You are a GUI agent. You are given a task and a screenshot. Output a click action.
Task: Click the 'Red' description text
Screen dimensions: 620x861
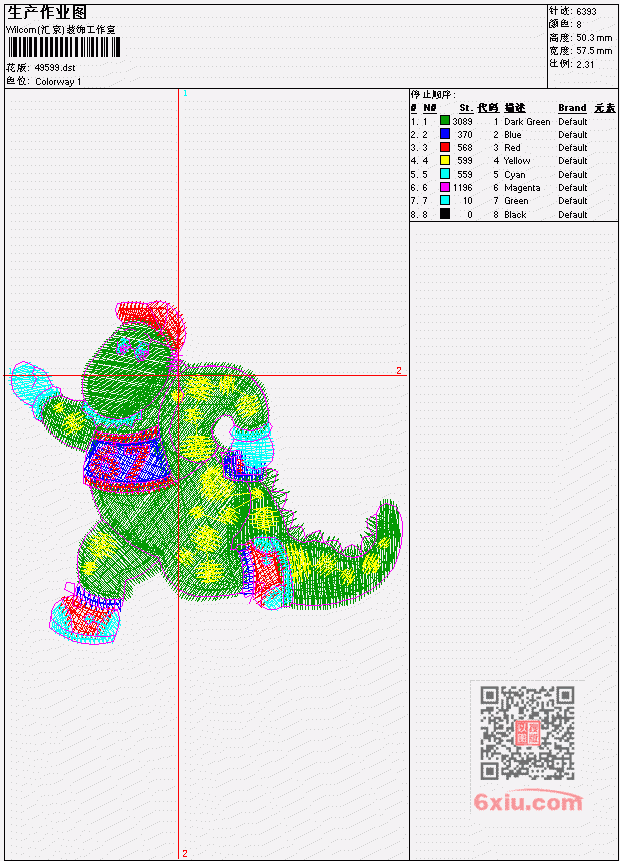pos(512,148)
